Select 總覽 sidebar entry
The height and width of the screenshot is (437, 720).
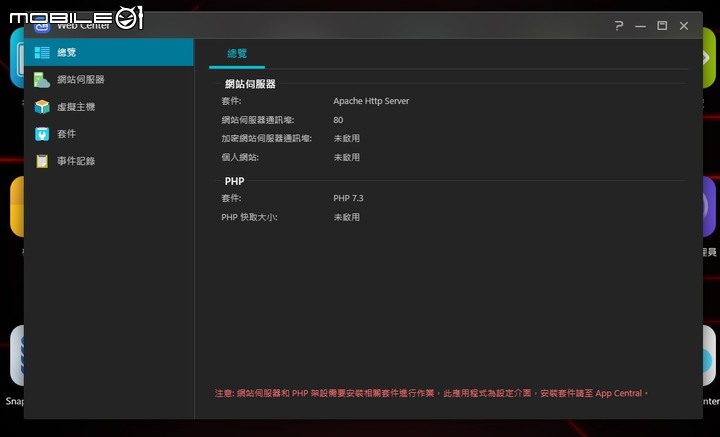109,52
